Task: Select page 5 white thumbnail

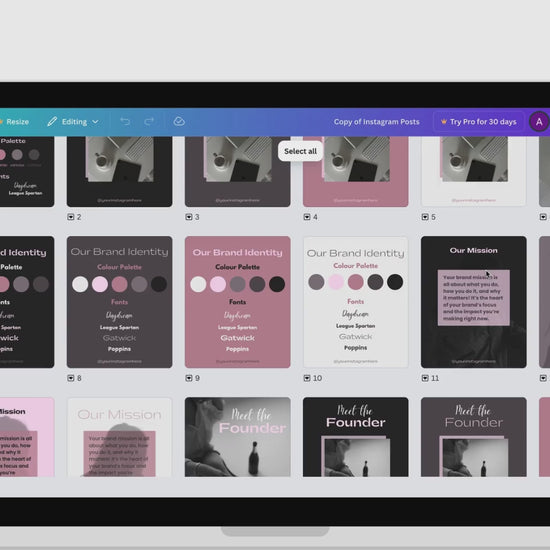Action: 474,172
